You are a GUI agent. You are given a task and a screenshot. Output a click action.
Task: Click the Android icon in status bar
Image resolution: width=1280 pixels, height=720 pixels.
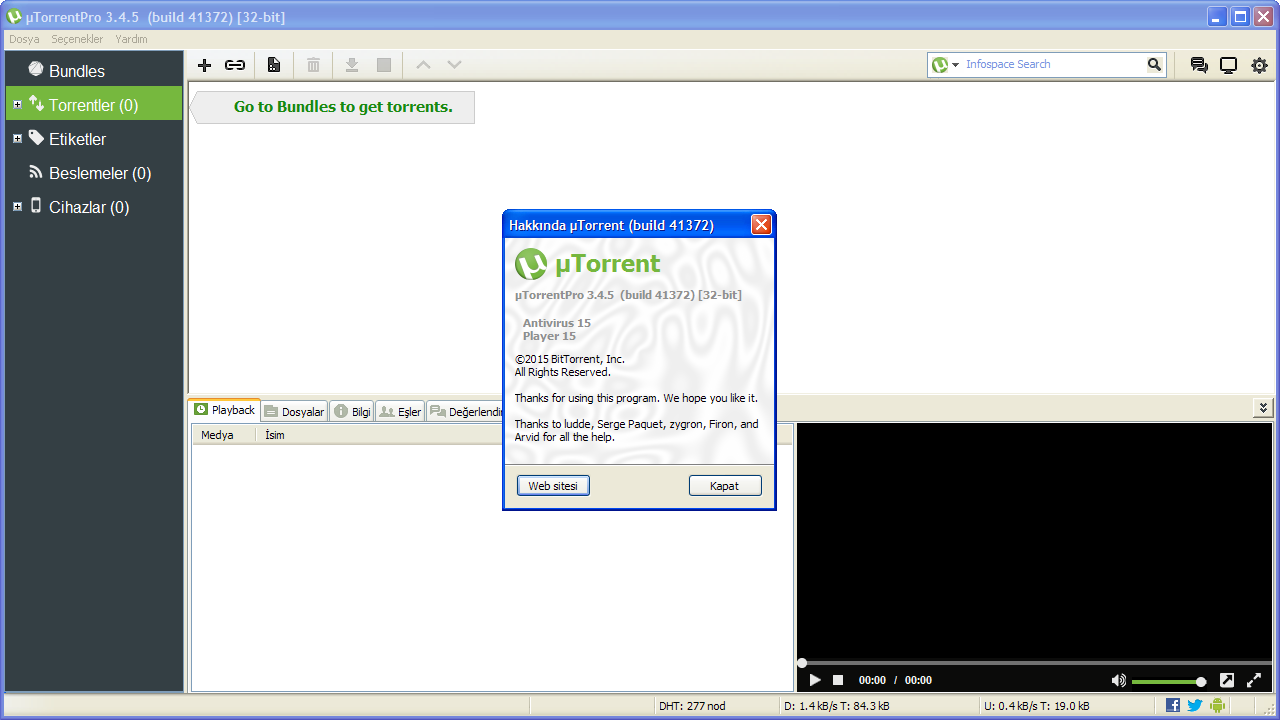coord(1217,705)
